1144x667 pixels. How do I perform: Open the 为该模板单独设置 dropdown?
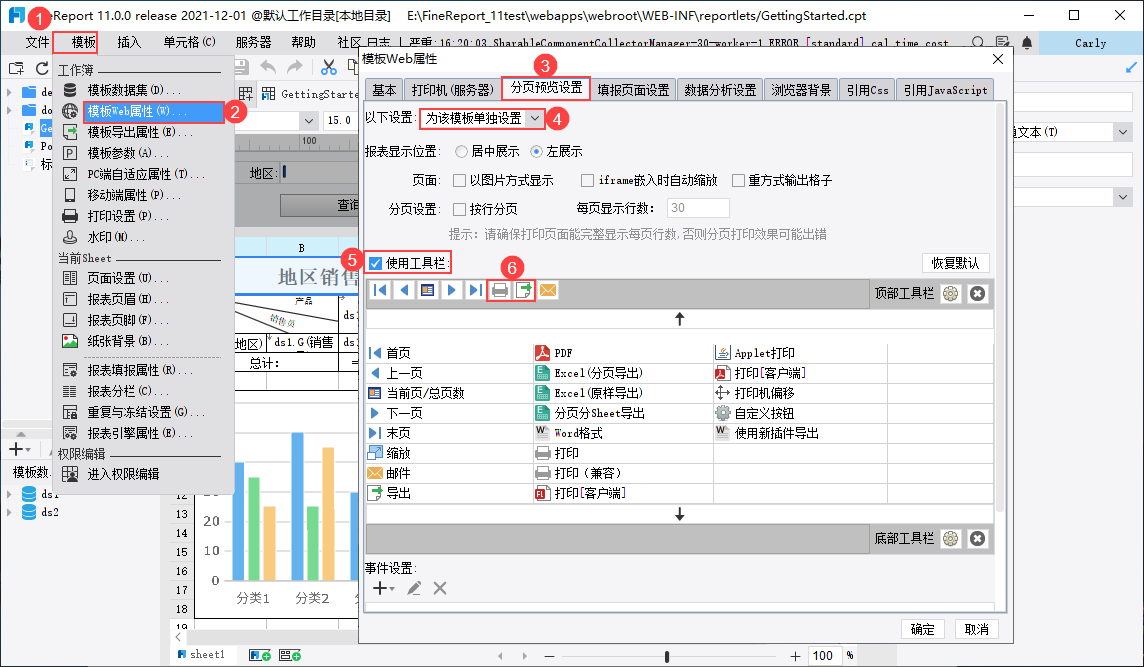pyautogui.click(x=482, y=118)
